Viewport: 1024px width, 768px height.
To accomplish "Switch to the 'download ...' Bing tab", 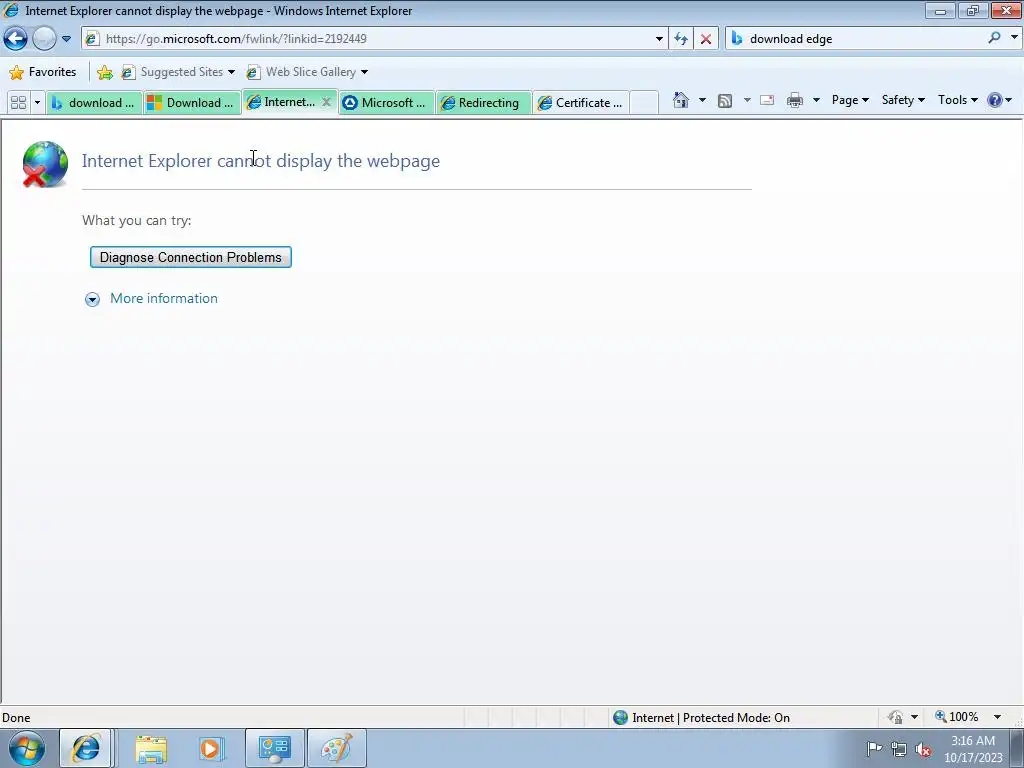I will [x=94, y=103].
